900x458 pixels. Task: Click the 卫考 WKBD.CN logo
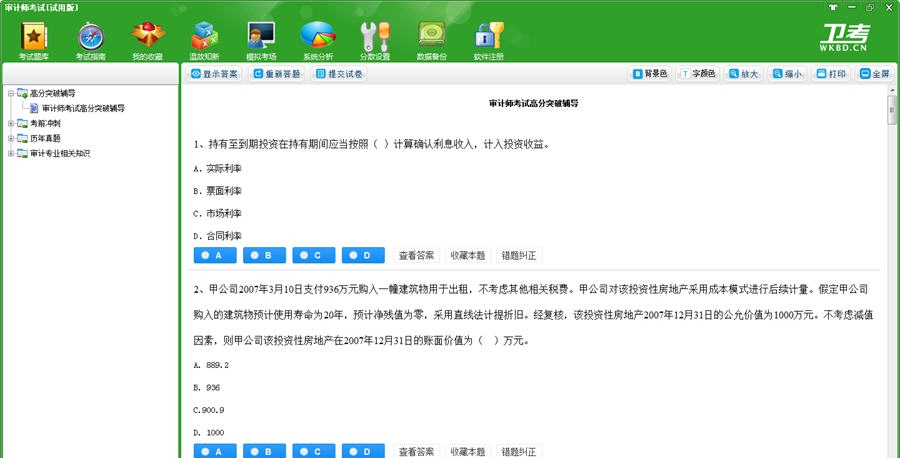(x=844, y=38)
